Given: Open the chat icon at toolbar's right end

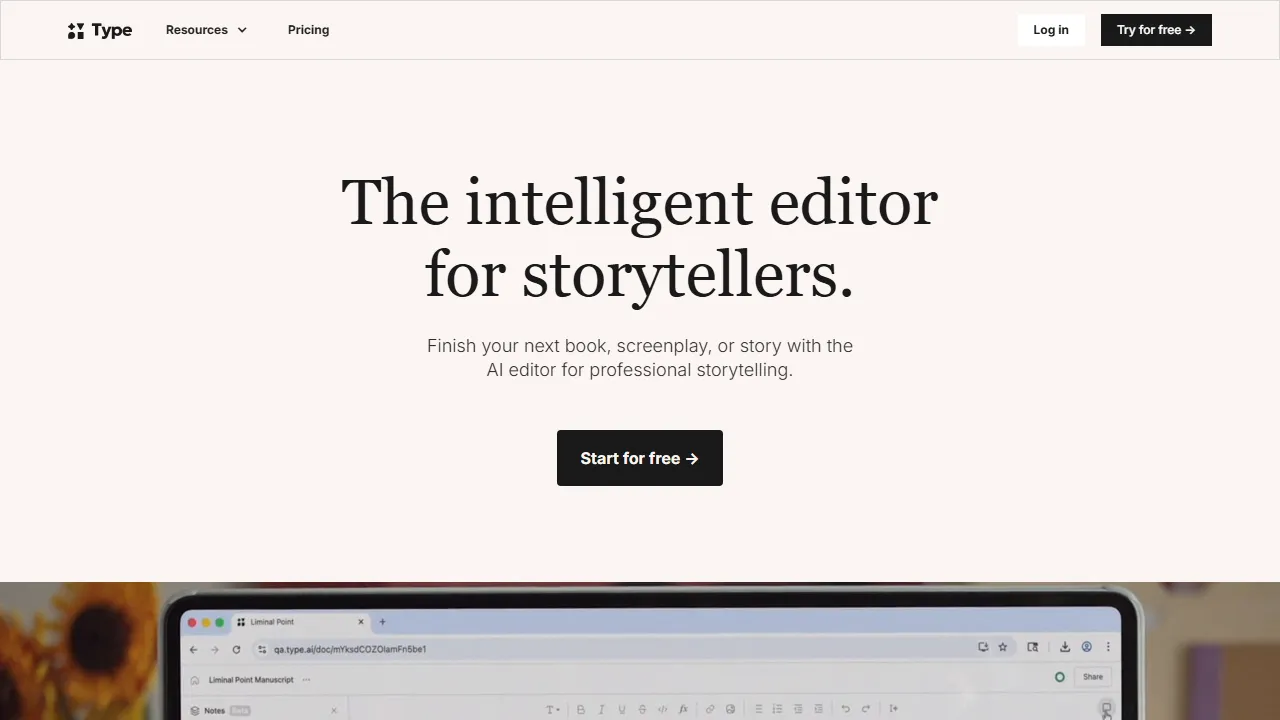Looking at the screenshot, I should click(x=1106, y=708).
